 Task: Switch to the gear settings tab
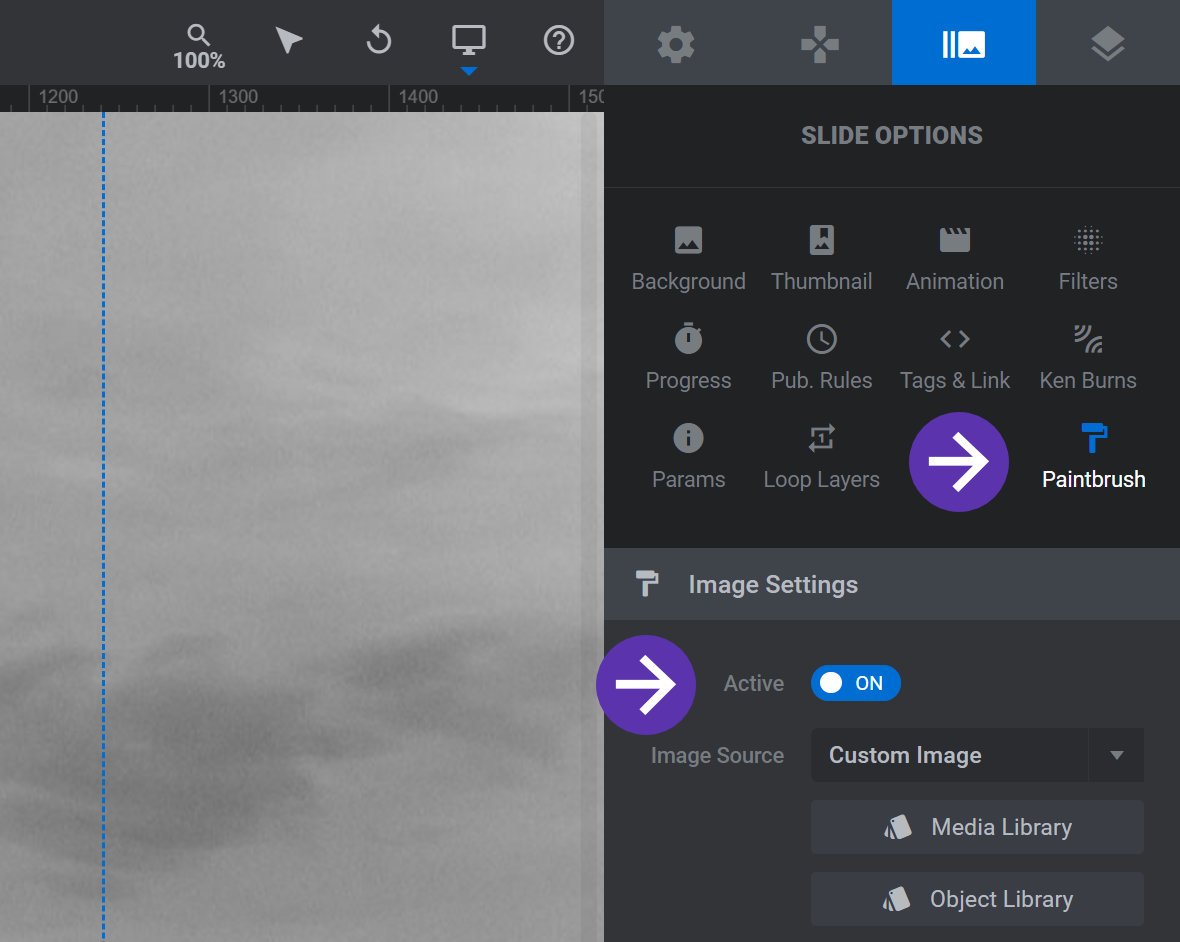(676, 44)
